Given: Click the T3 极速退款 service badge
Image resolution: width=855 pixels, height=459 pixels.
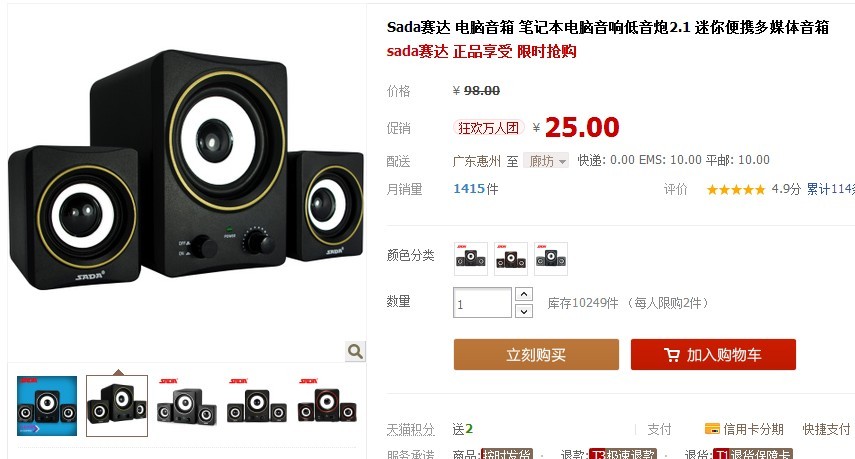Looking at the screenshot, I should coord(623,454).
